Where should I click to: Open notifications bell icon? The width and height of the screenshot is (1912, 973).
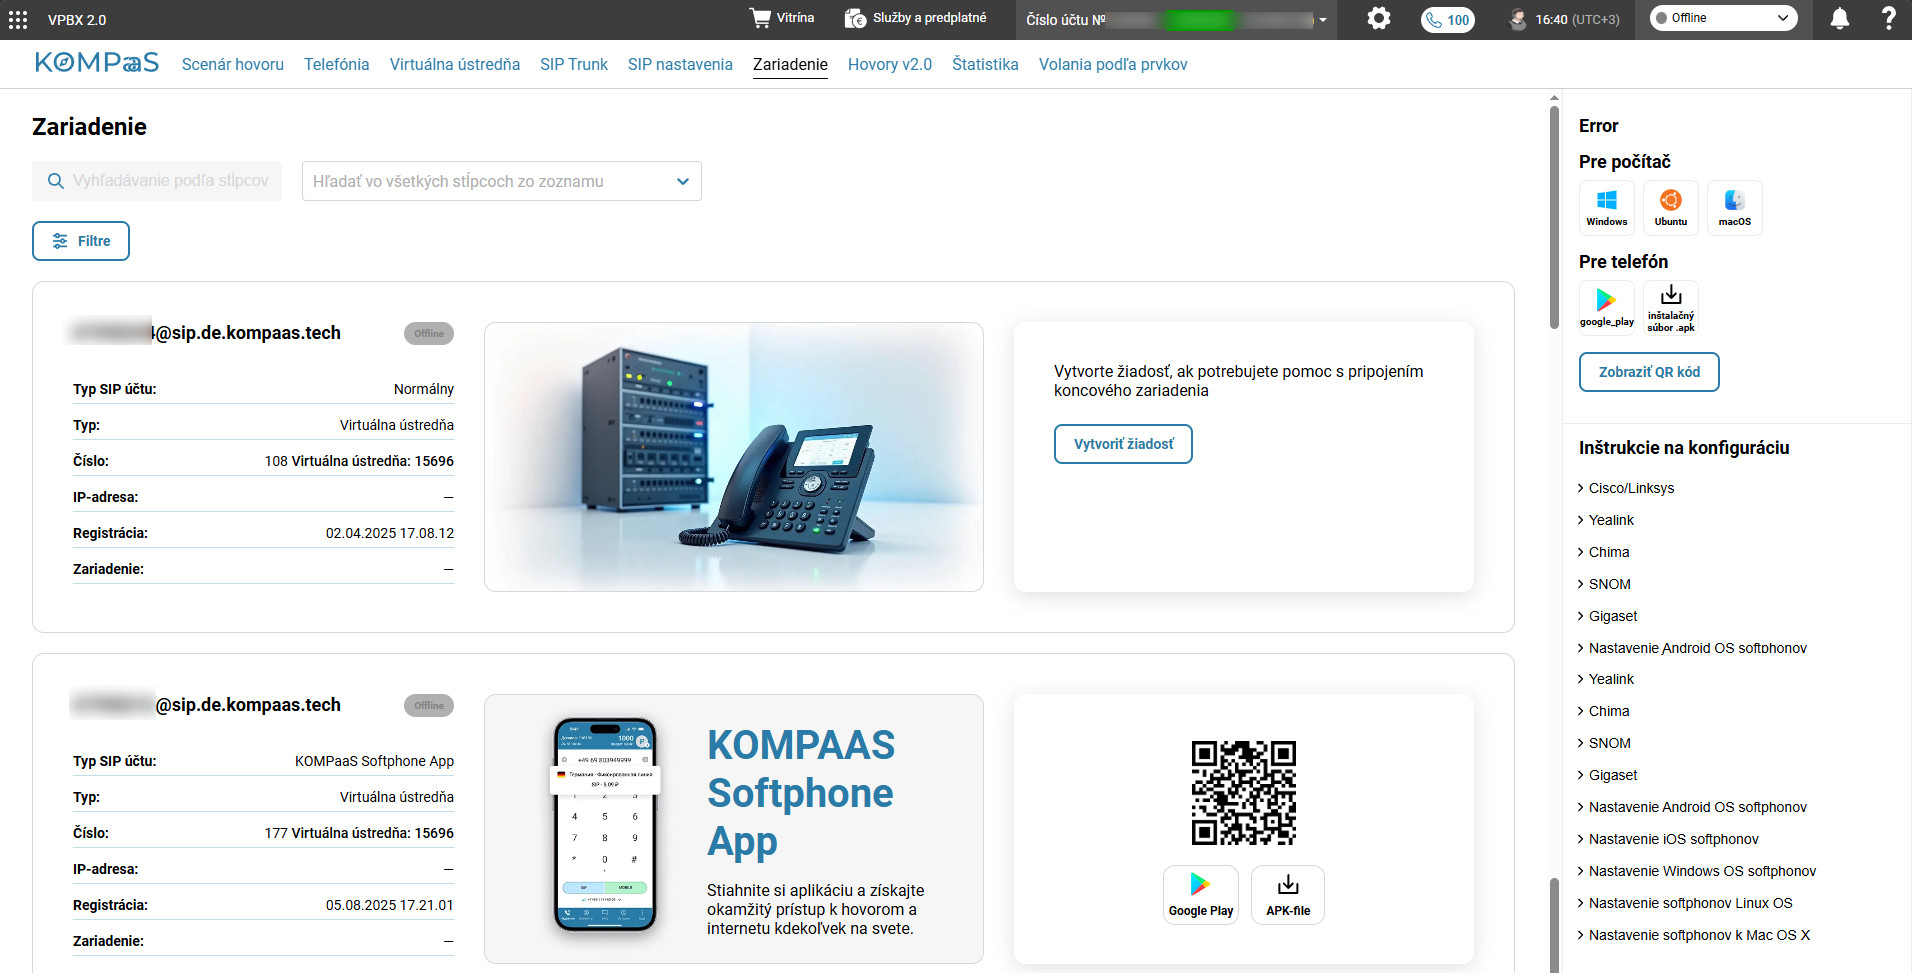pyautogui.click(x=1839, y=18)
